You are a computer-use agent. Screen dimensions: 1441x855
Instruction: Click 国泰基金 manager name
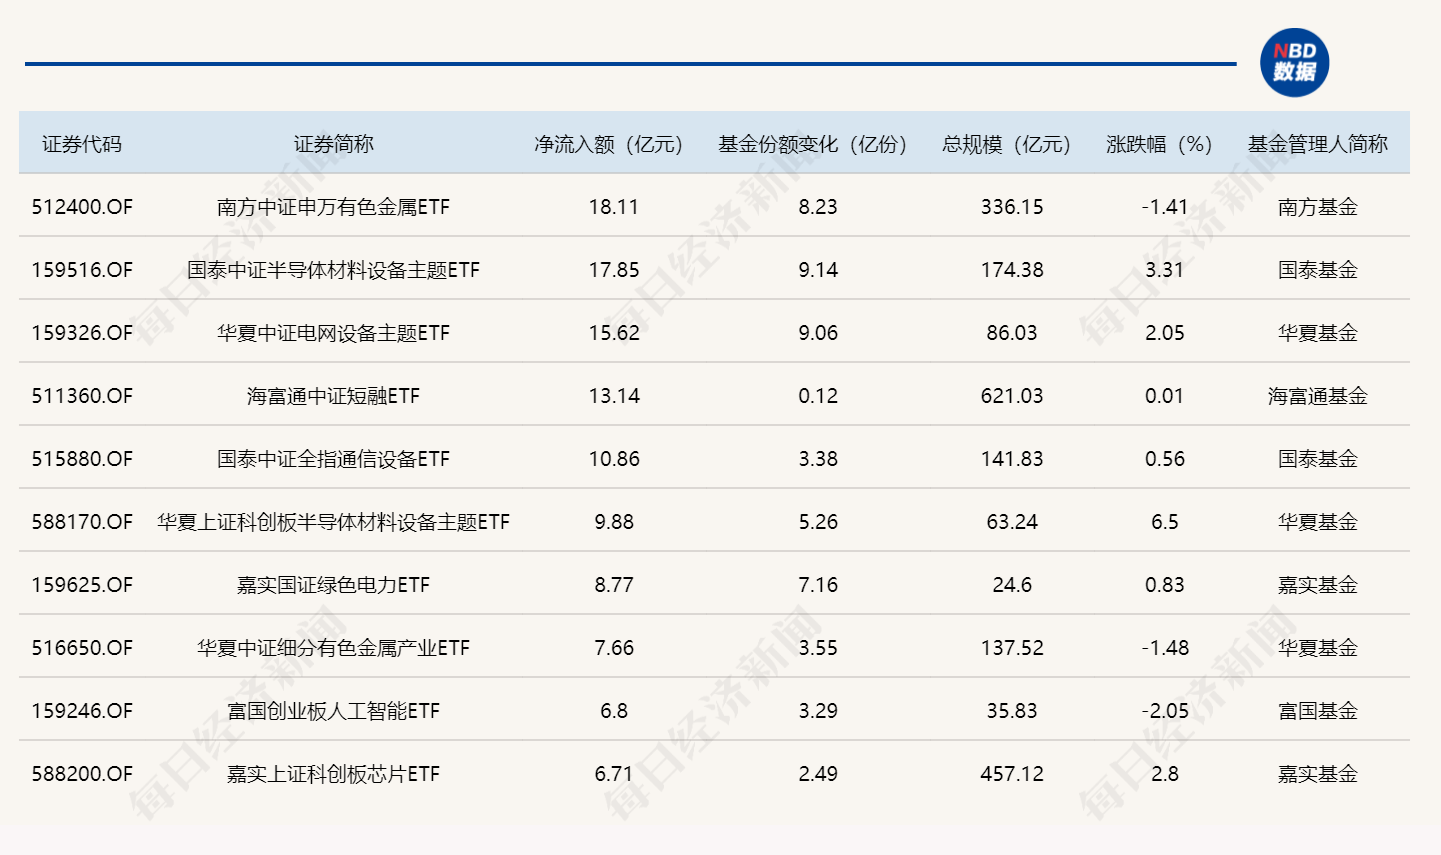point(1321,270)
